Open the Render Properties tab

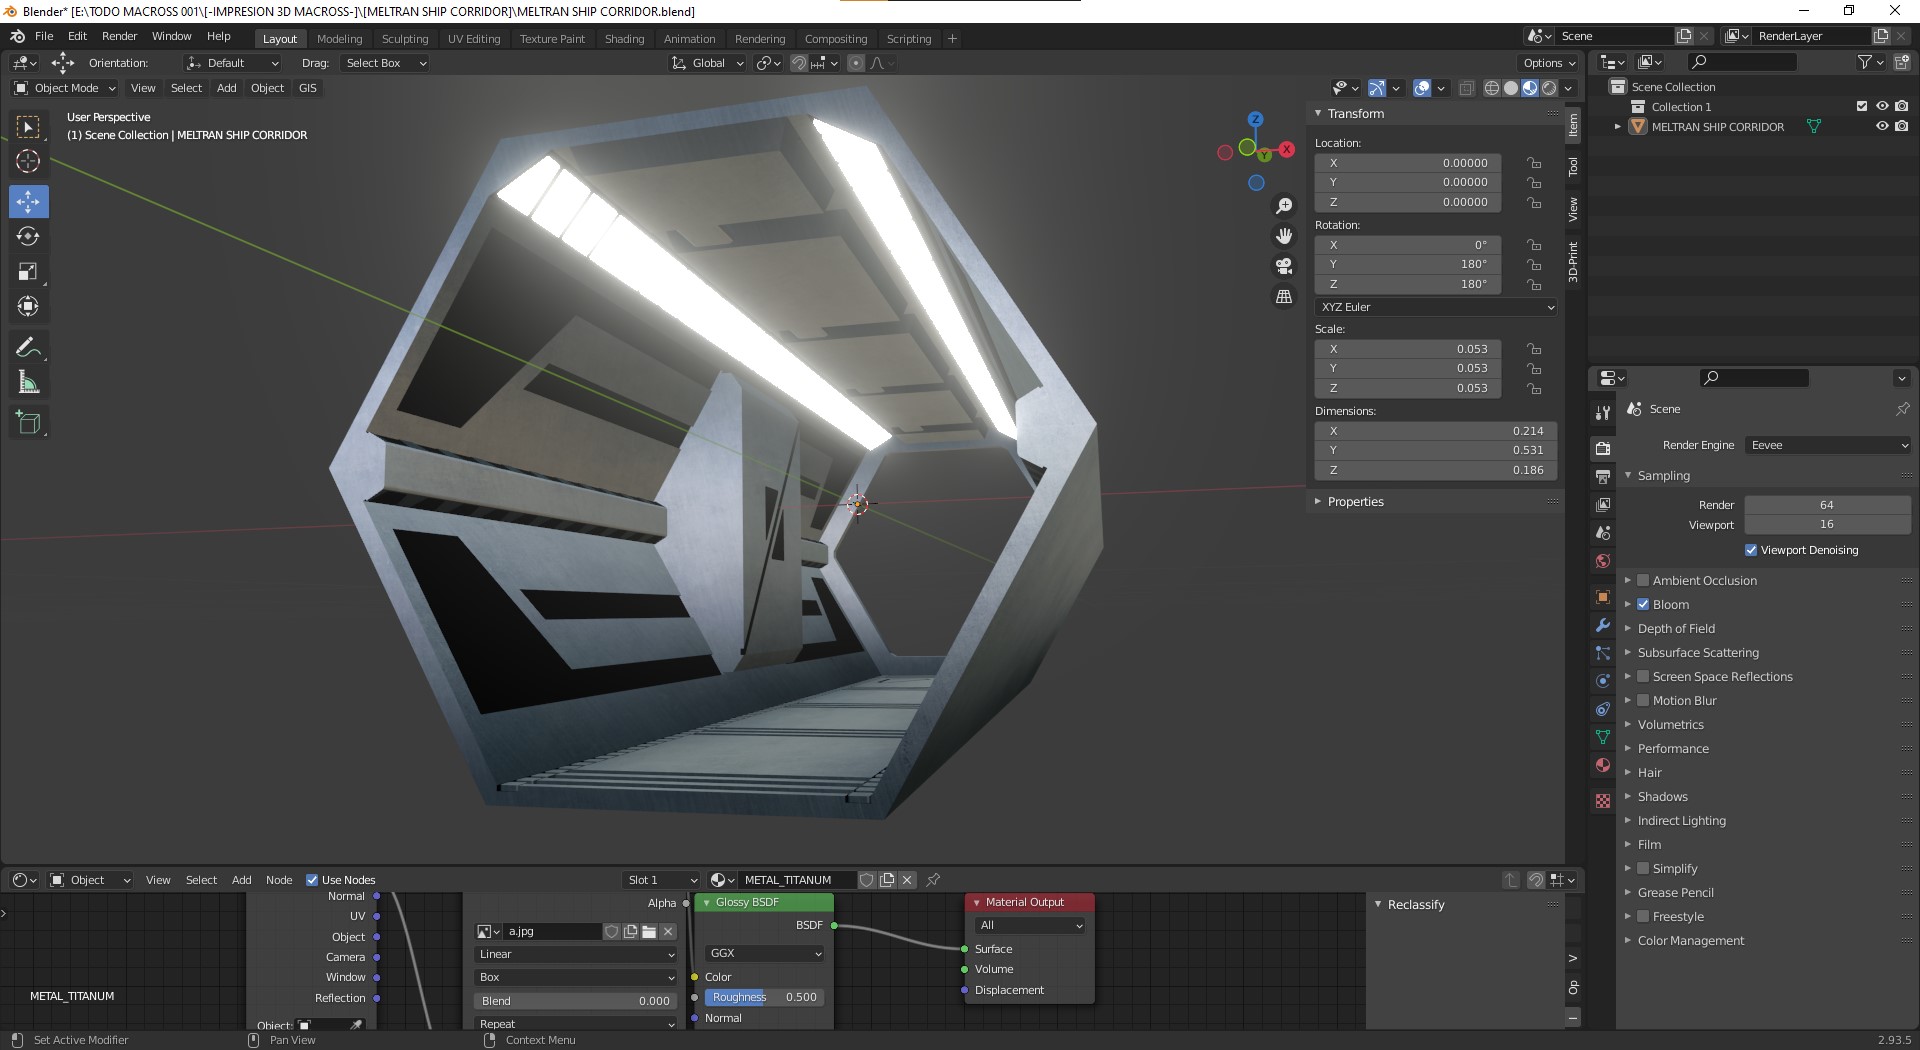[1602, 448]
